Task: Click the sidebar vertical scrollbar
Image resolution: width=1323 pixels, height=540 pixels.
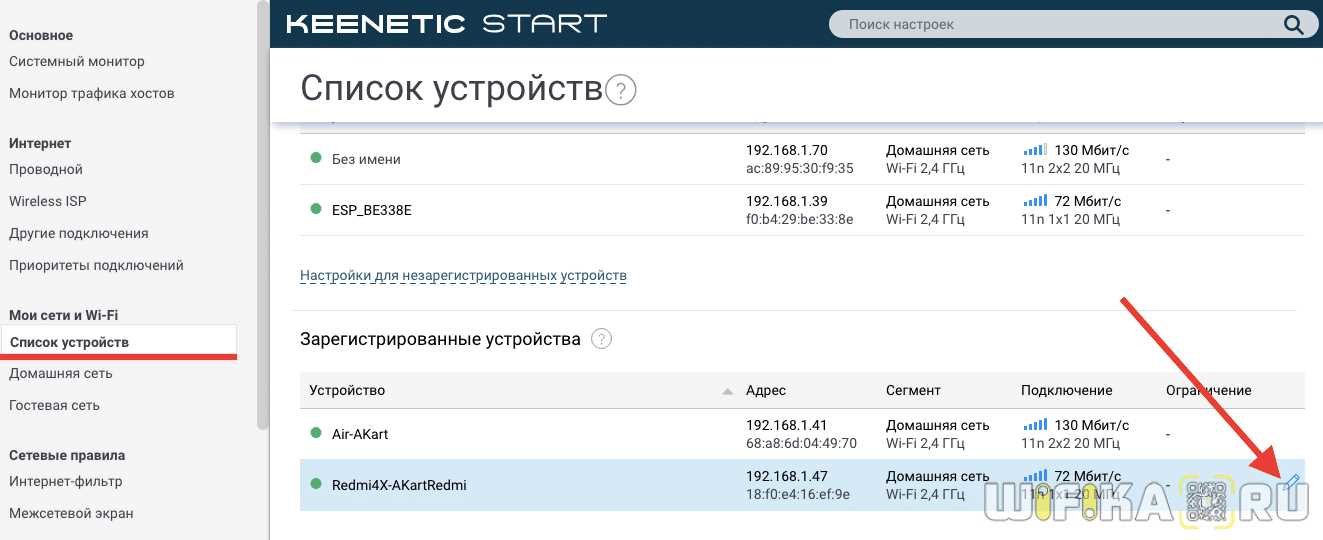Action: pos(263,215)
